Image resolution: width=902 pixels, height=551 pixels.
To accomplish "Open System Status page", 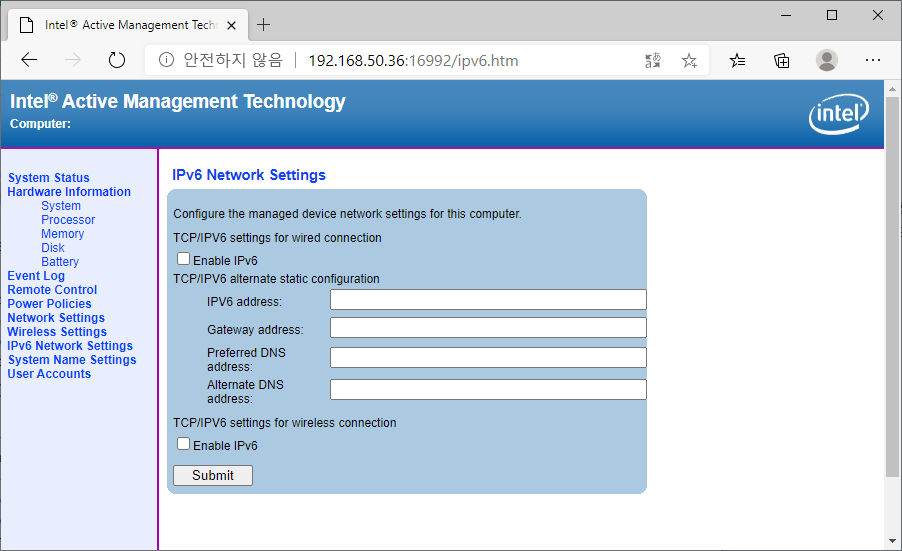I will click(x=49, y=178).
